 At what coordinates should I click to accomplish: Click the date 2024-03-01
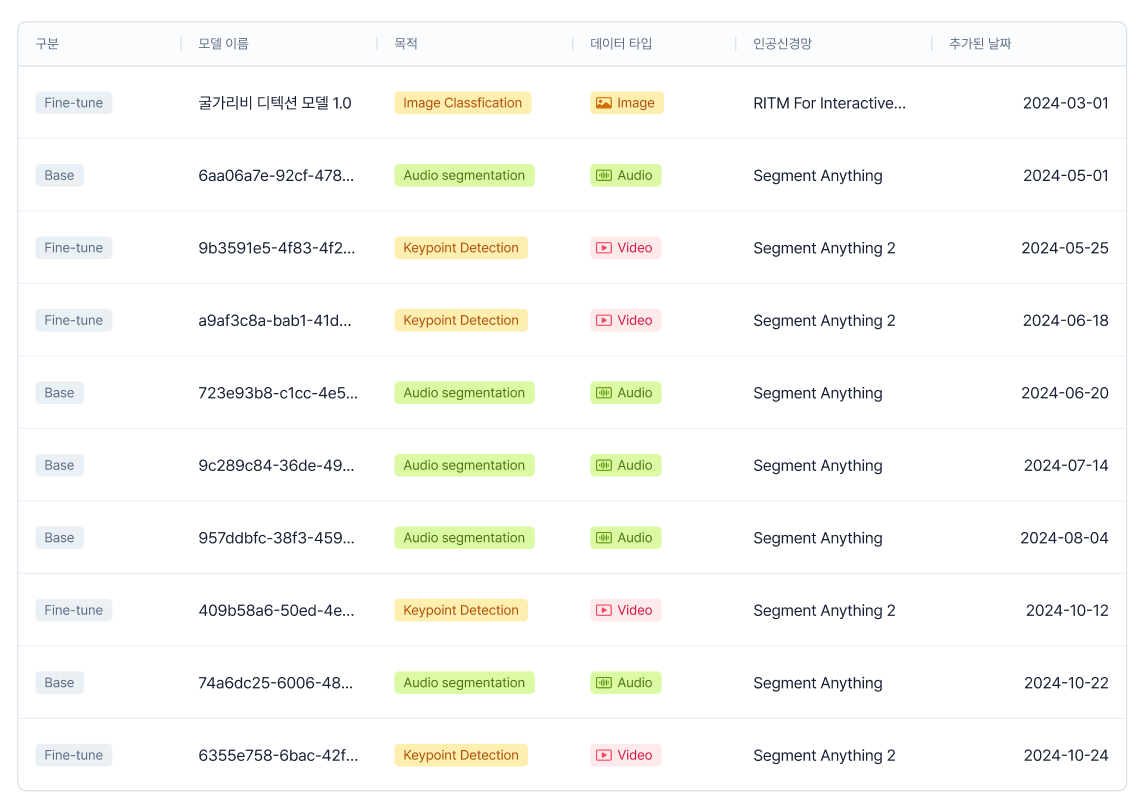[1065, 103]
